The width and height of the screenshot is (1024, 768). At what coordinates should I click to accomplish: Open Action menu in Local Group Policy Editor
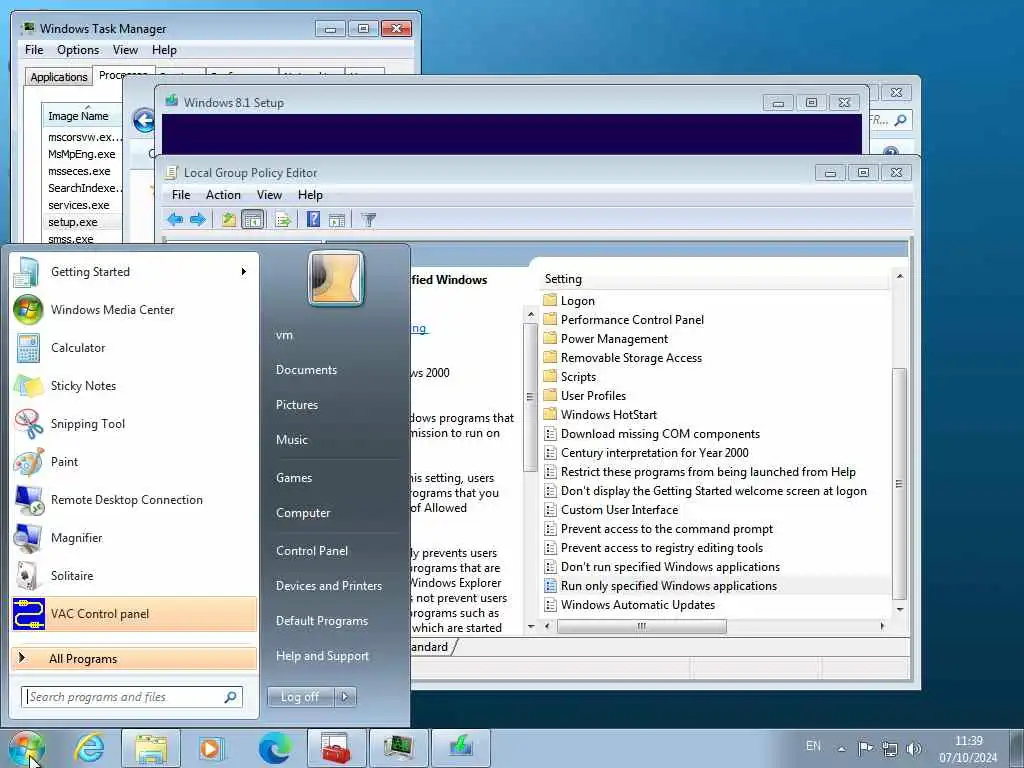click(223, 195)
